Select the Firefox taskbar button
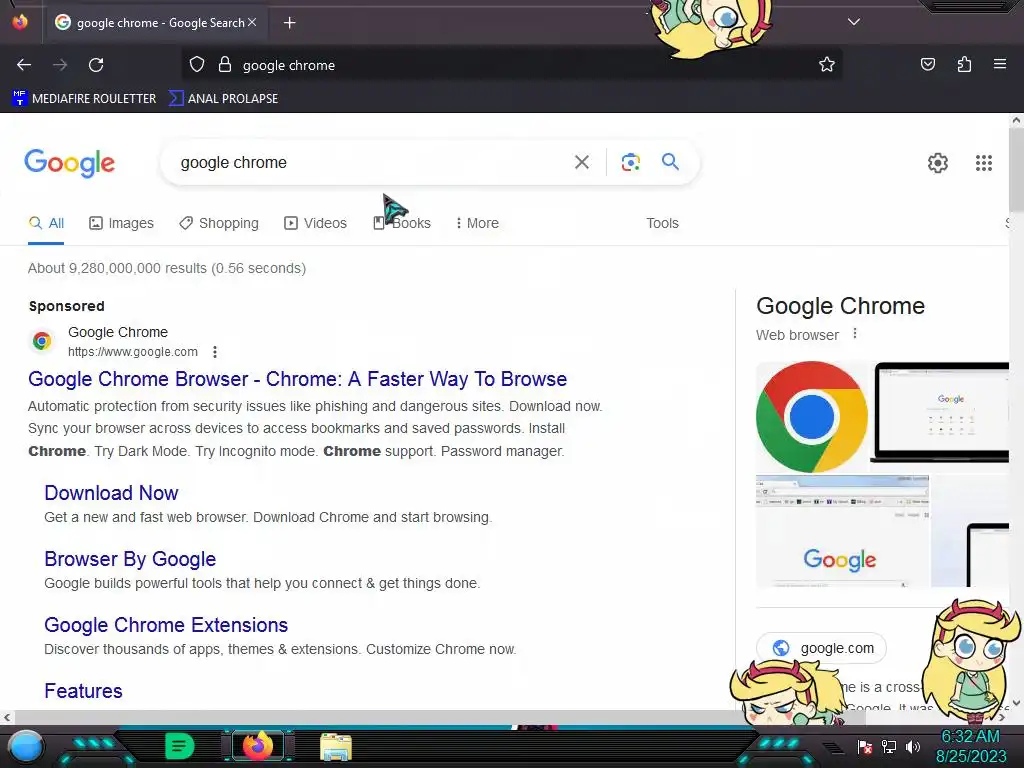 [257, 745]
